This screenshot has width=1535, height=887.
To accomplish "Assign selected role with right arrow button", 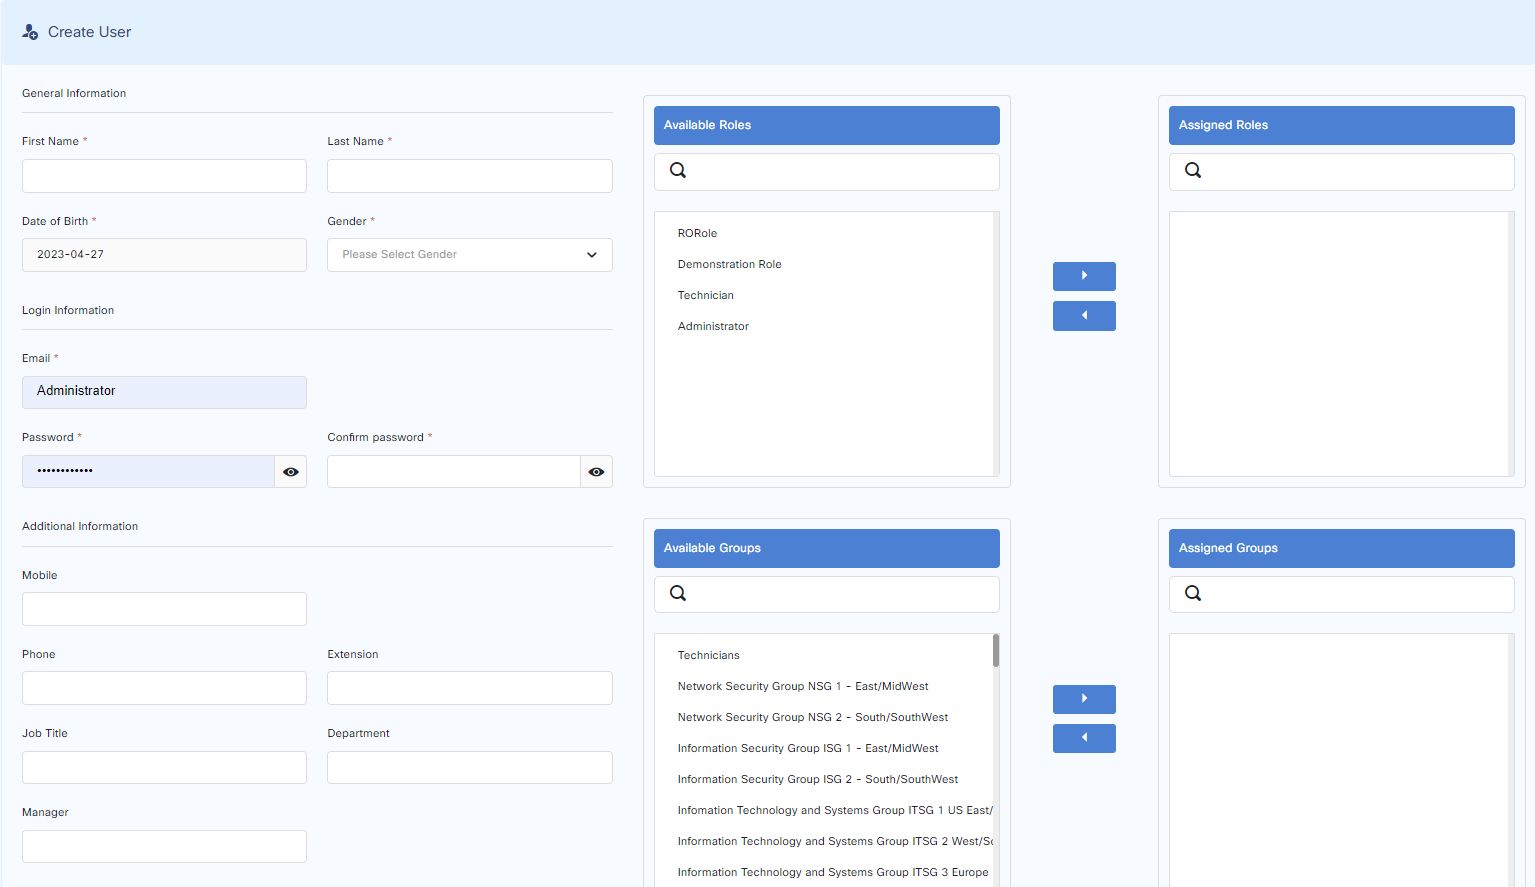I will pyautogui.click(x=1084, y=276).
